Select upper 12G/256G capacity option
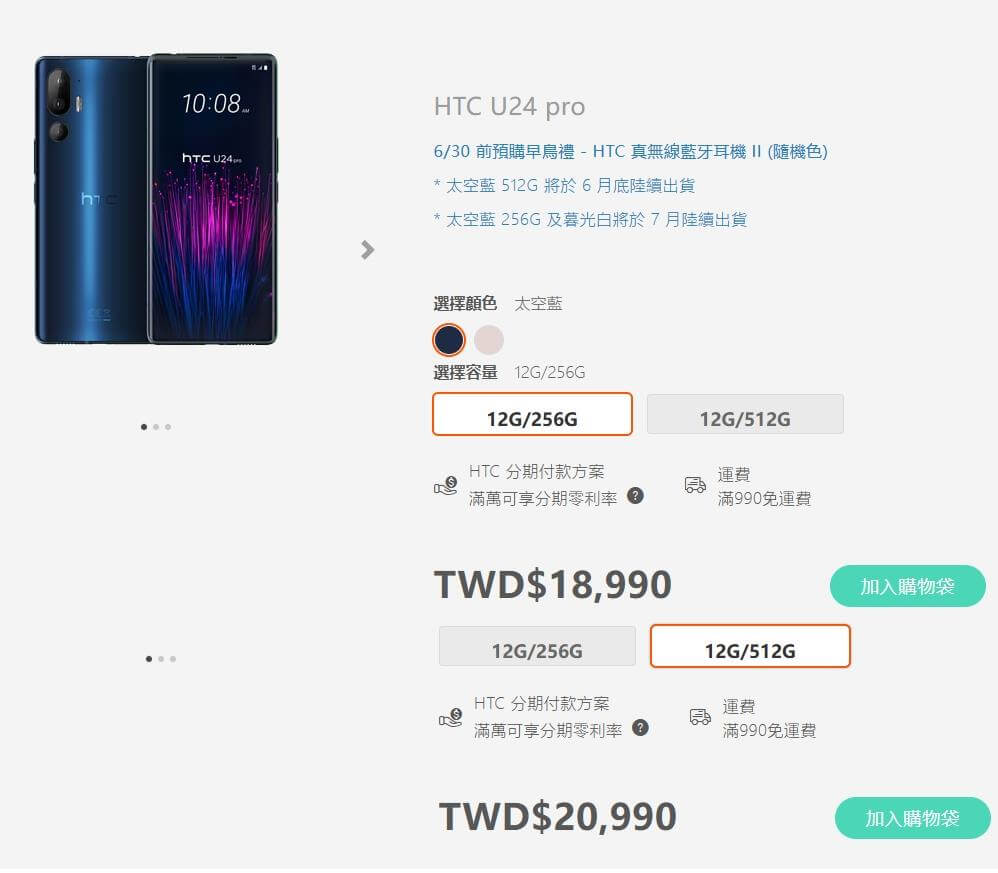Viewport: 998px width, 873px height. [x=532, y=414]
